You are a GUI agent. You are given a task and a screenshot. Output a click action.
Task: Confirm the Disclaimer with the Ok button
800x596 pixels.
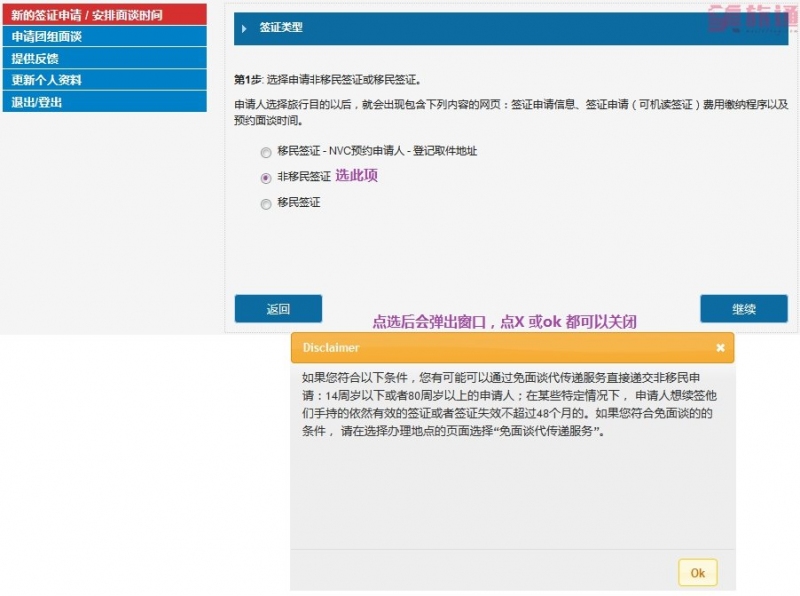pyautogui.click(x=697, y=573)
